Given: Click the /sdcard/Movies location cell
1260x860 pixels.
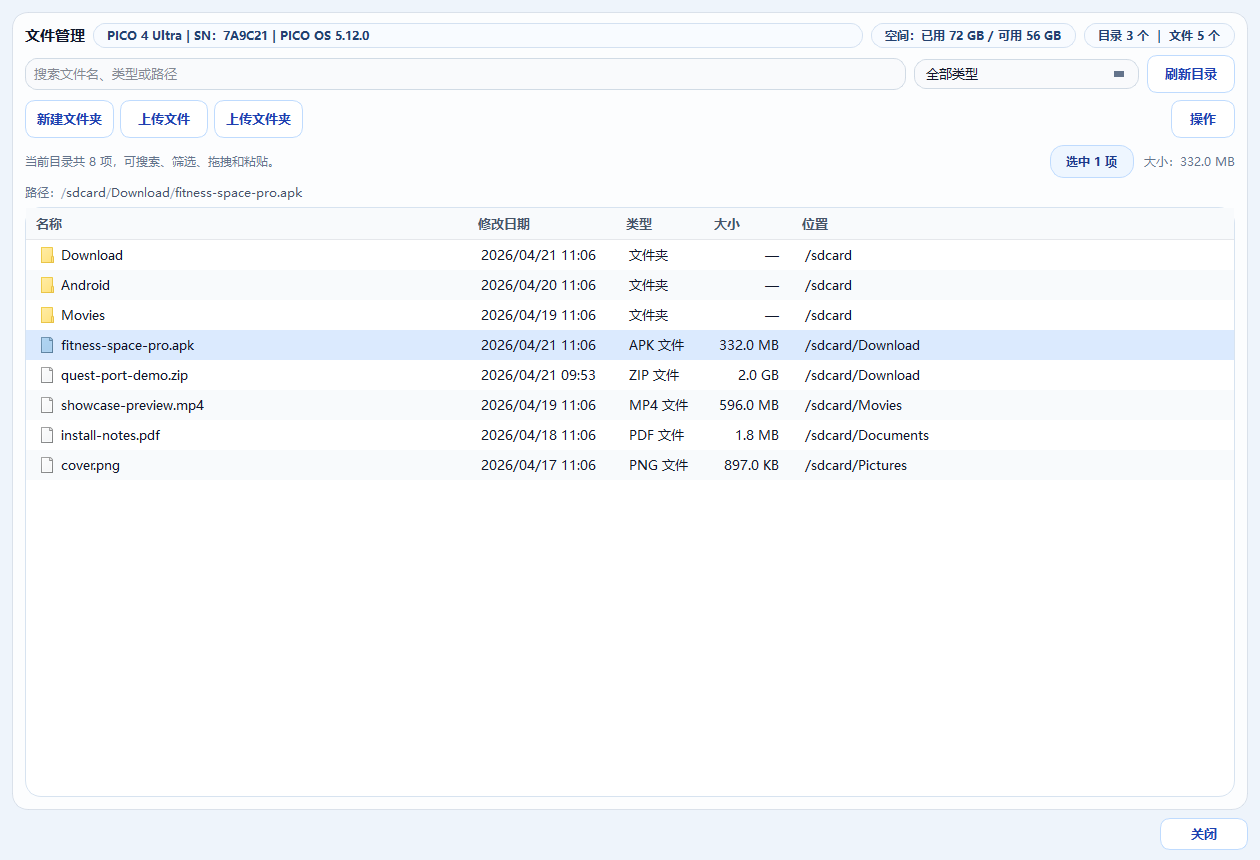Looking at the screenshot, I should pos(853,405).
